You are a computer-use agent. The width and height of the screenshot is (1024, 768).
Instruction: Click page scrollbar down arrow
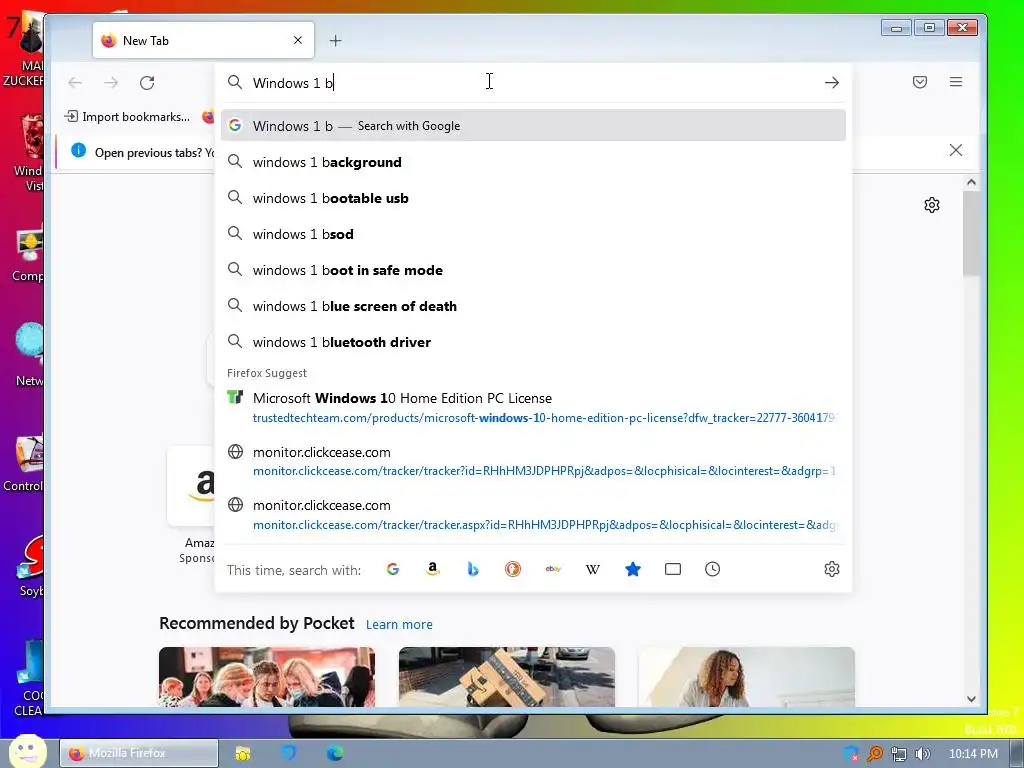[x=971, y=699]
